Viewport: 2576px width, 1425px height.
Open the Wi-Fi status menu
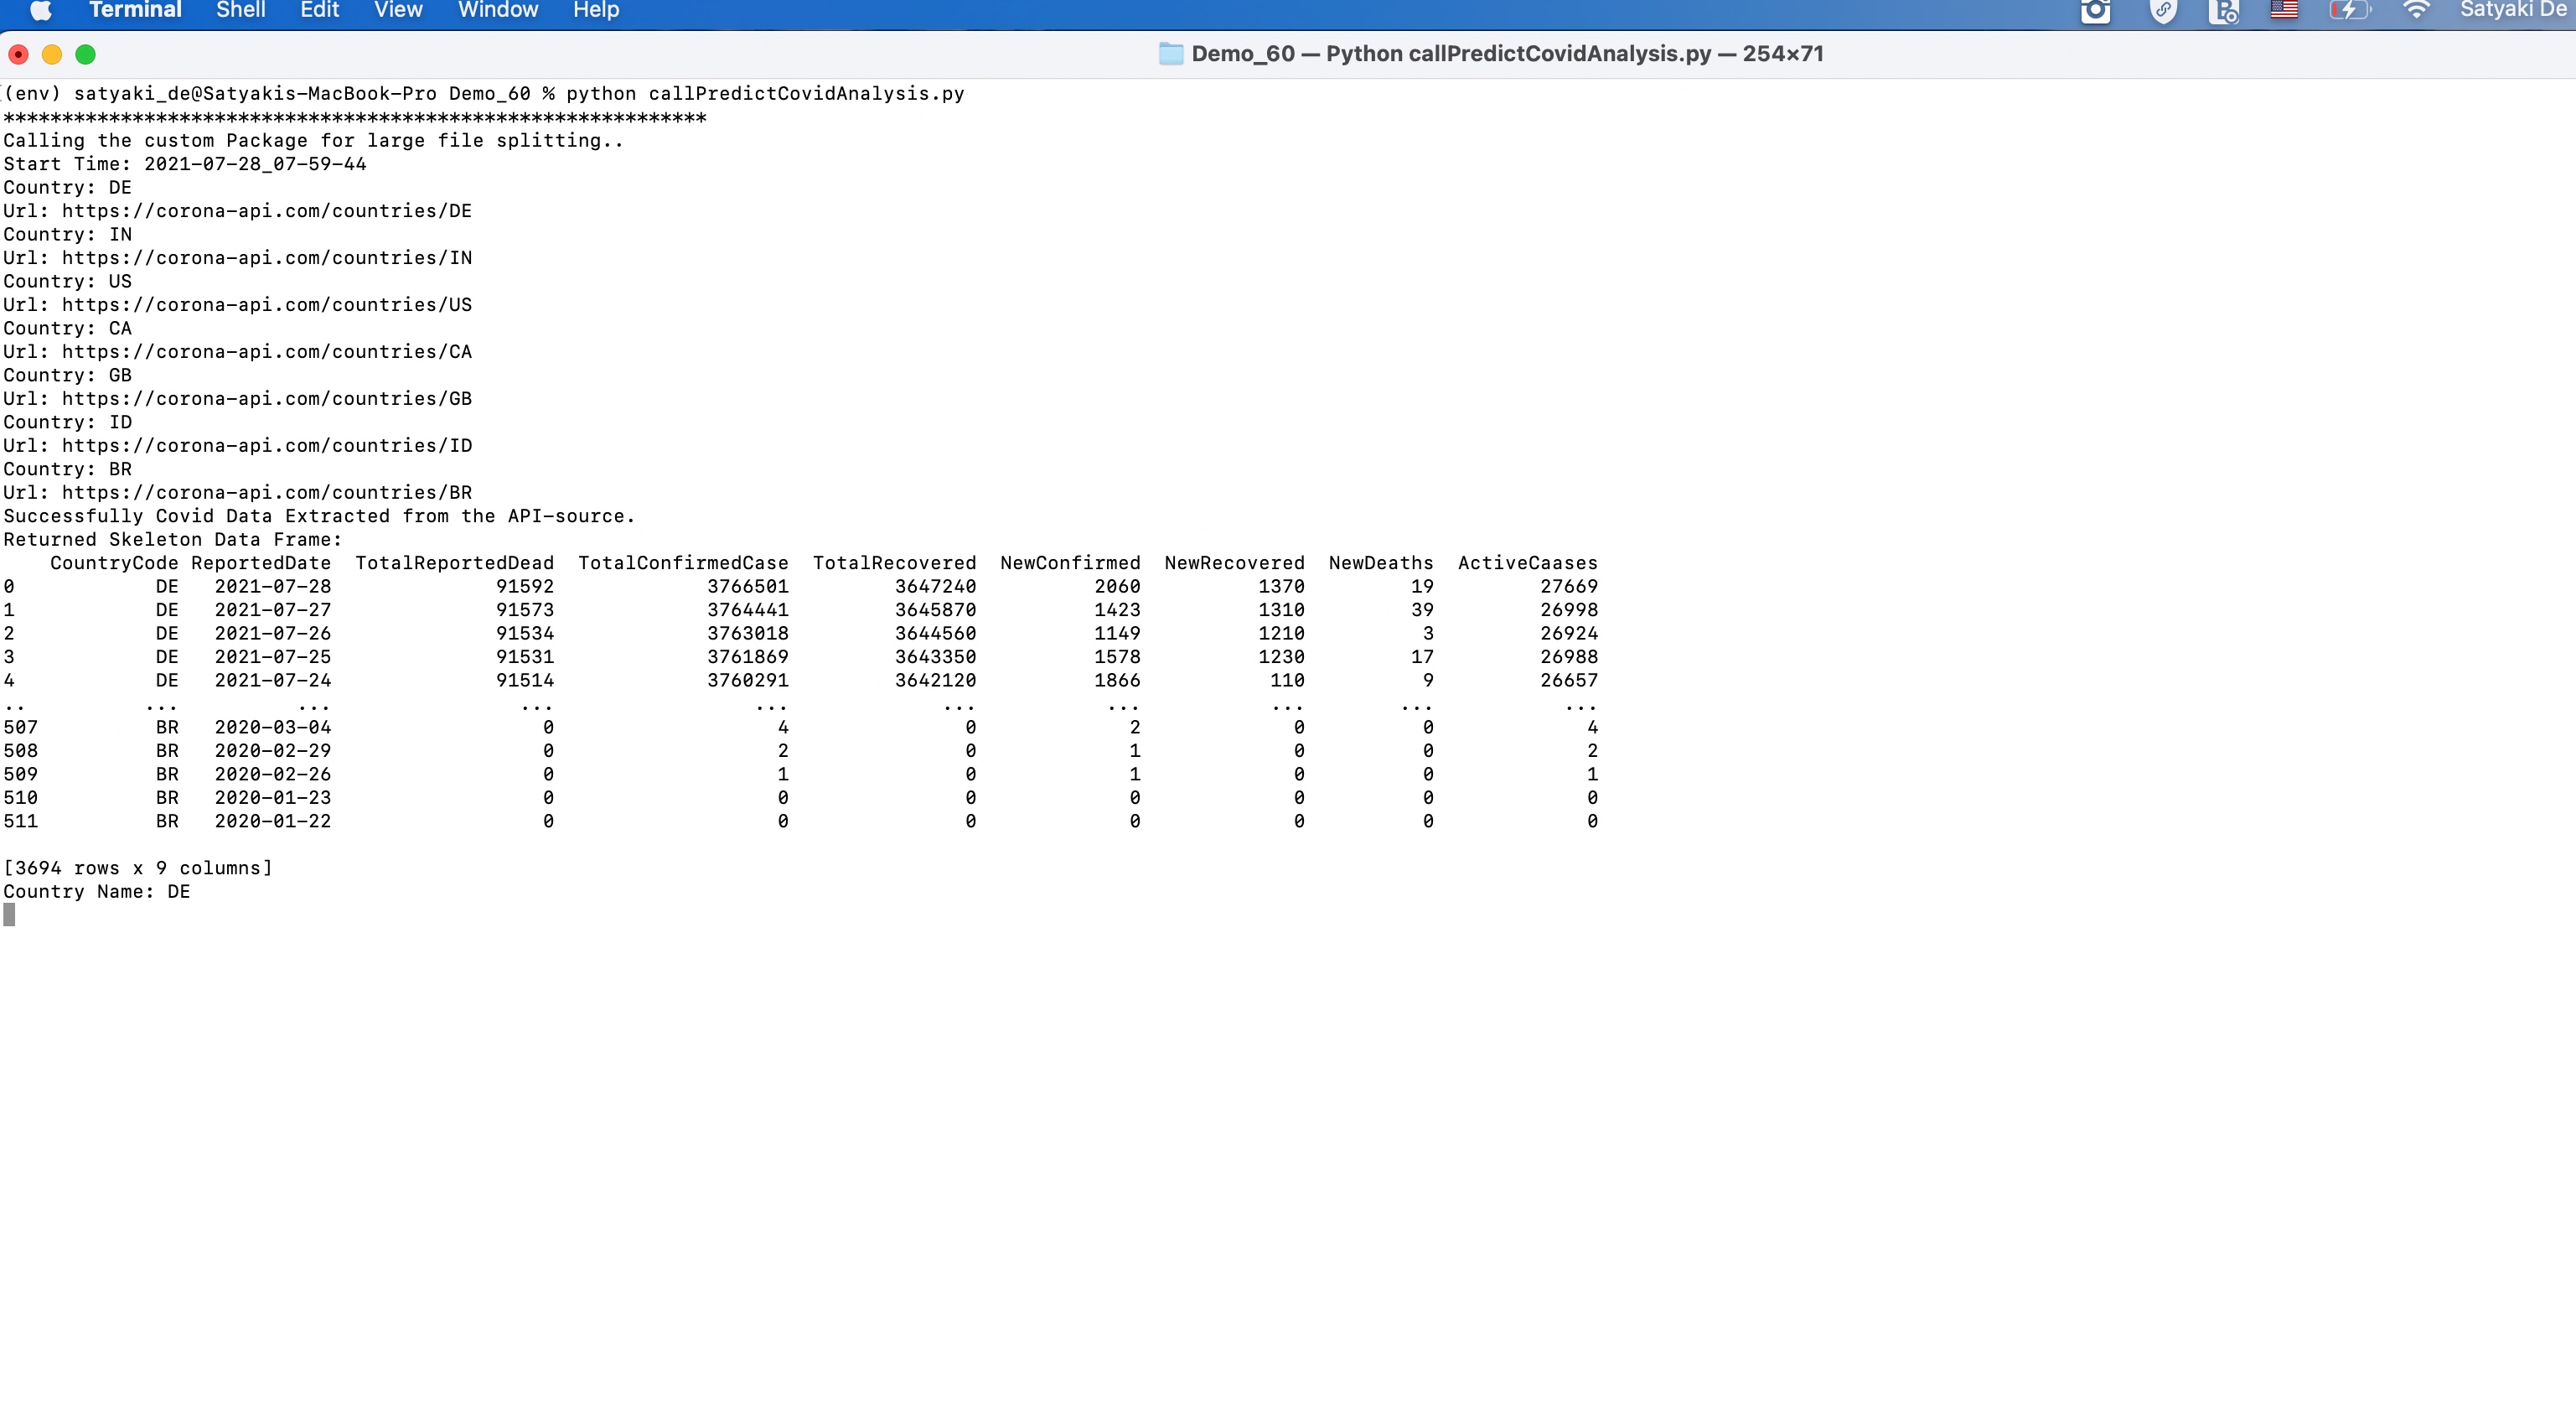pyautogui.click(x=2416, y=10)
